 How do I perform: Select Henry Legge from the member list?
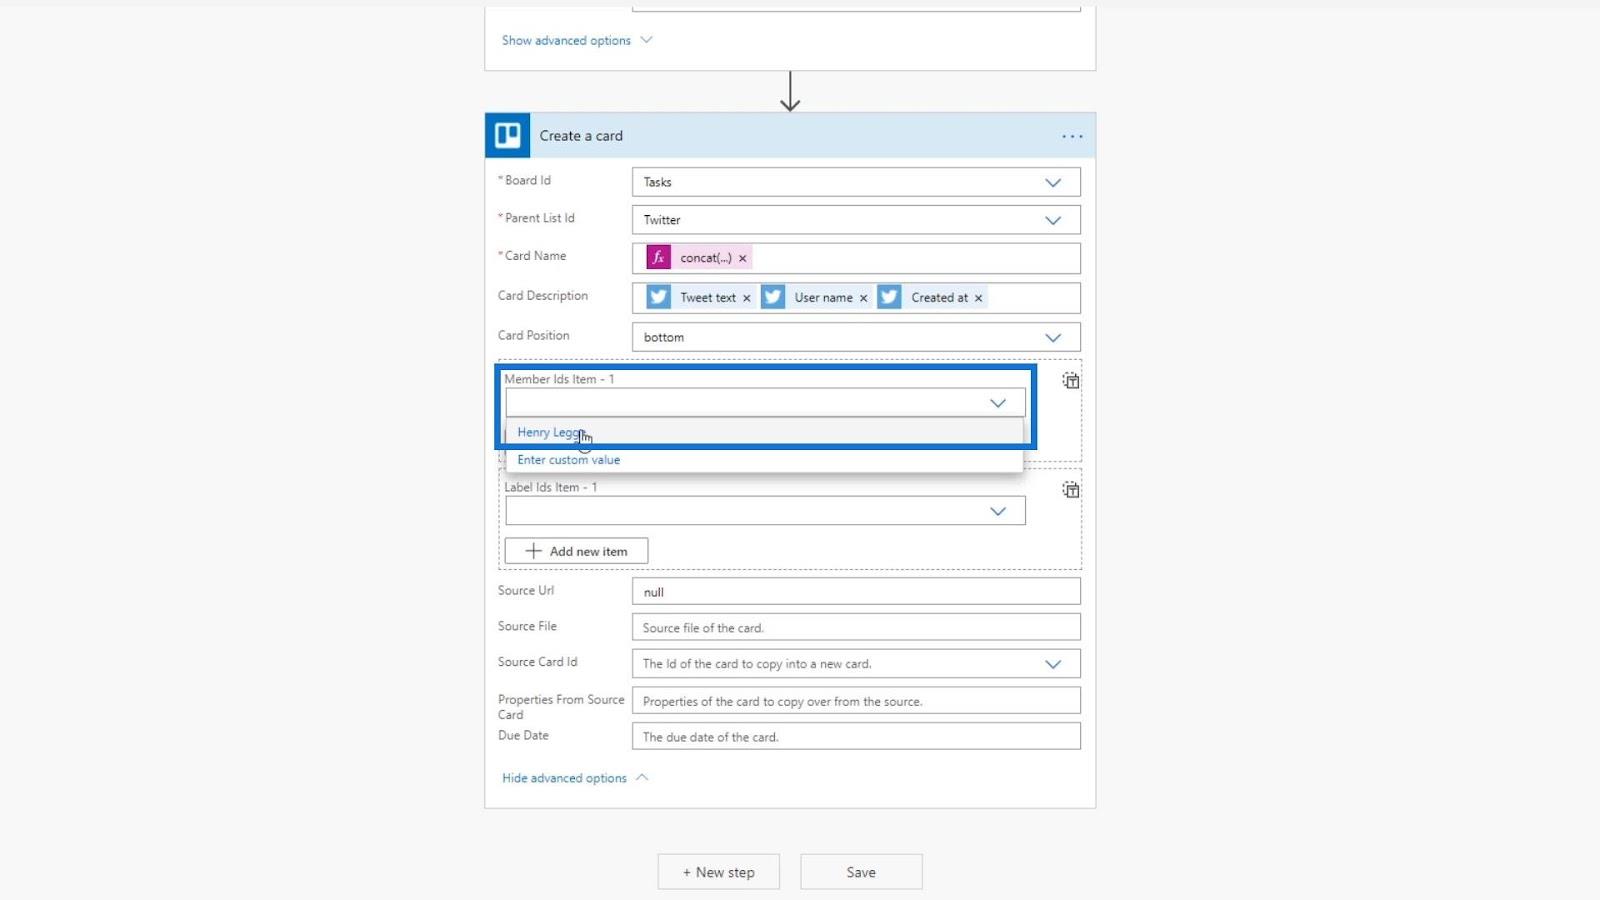pos(764,432)
